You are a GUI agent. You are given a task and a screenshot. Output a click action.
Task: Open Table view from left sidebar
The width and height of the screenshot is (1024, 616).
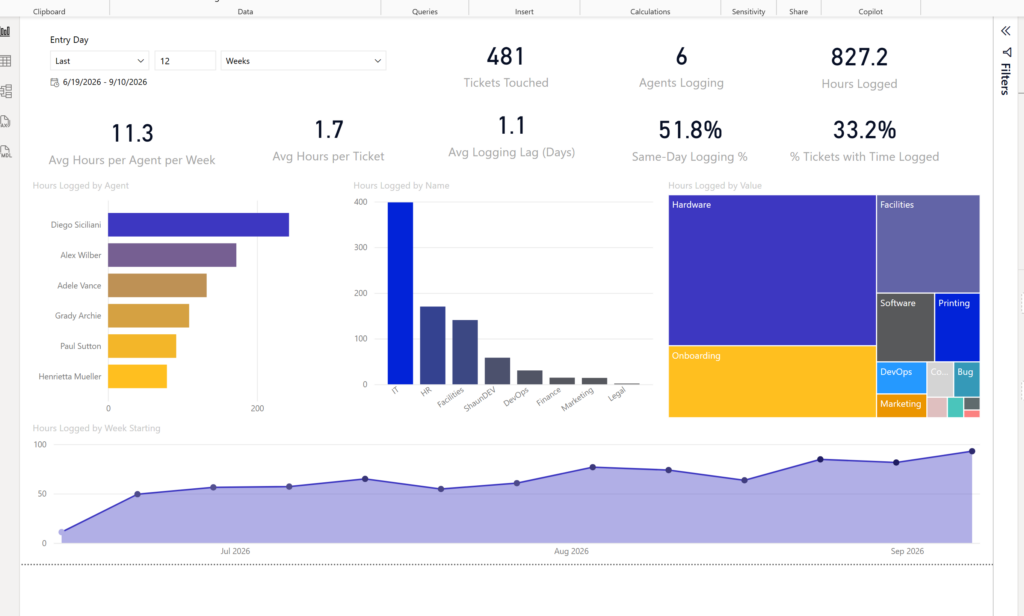[x=6, y=61]
